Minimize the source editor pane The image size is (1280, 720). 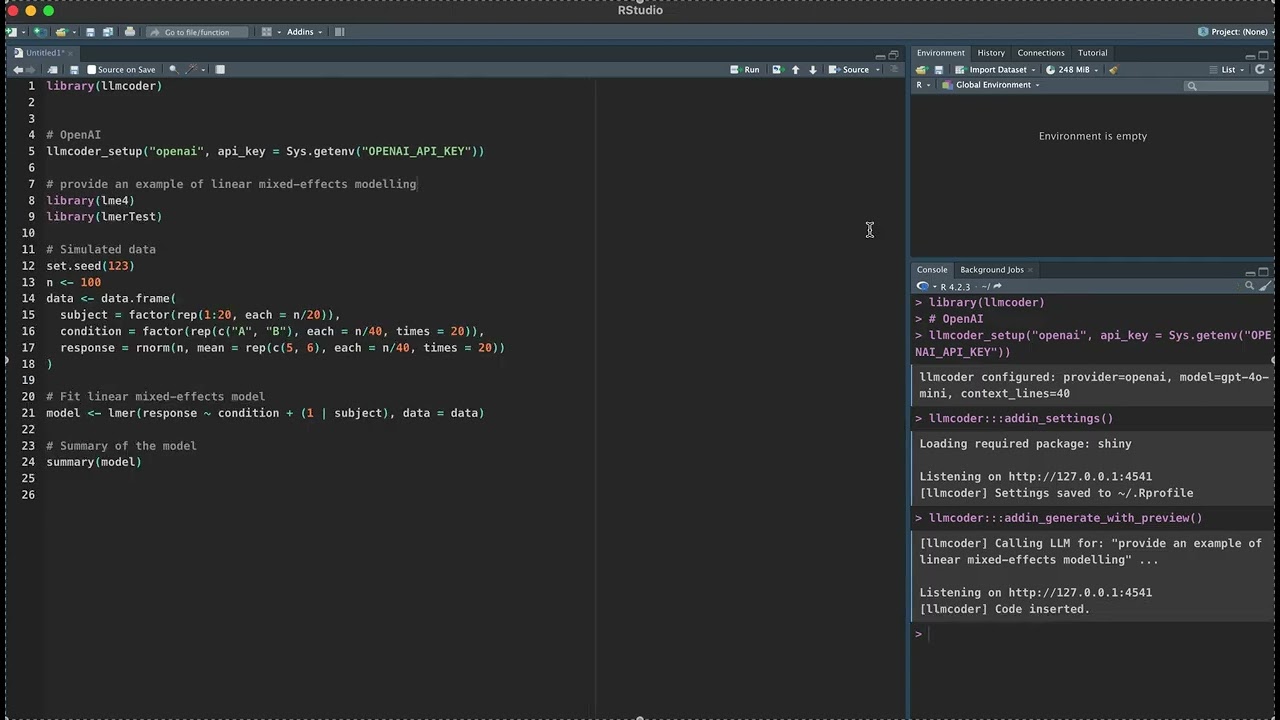point(880,56)
